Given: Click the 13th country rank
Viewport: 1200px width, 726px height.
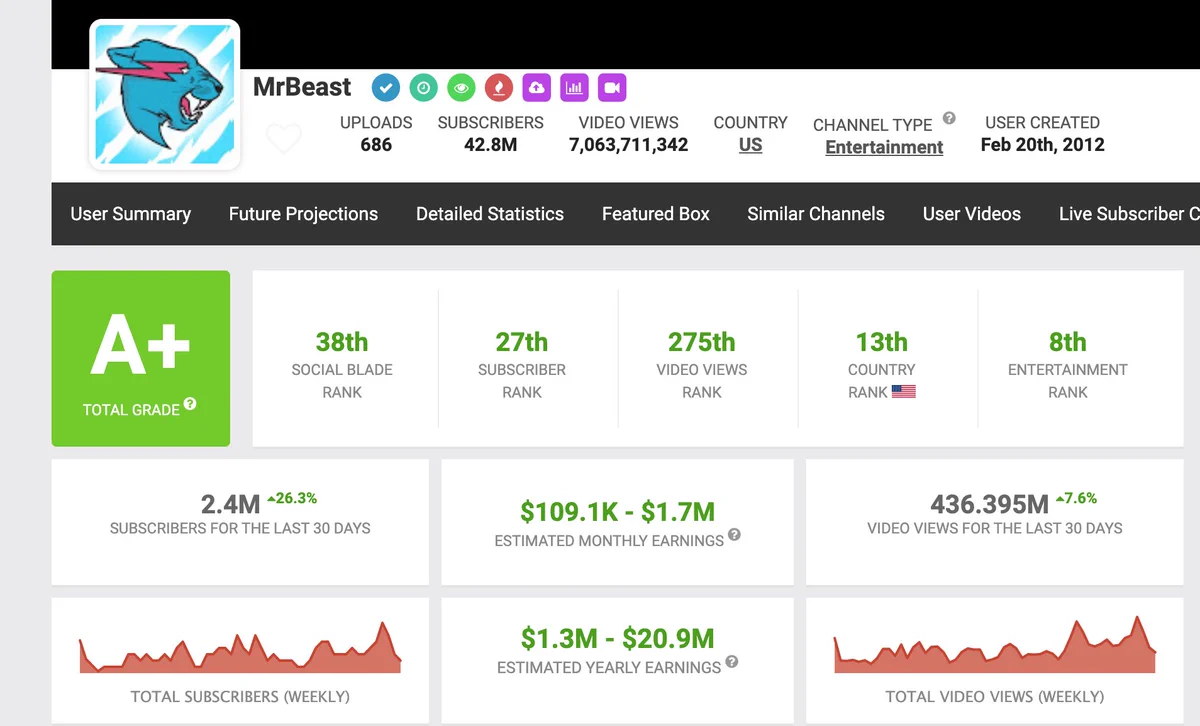Looking at the screenshot, I should (882, 342).
